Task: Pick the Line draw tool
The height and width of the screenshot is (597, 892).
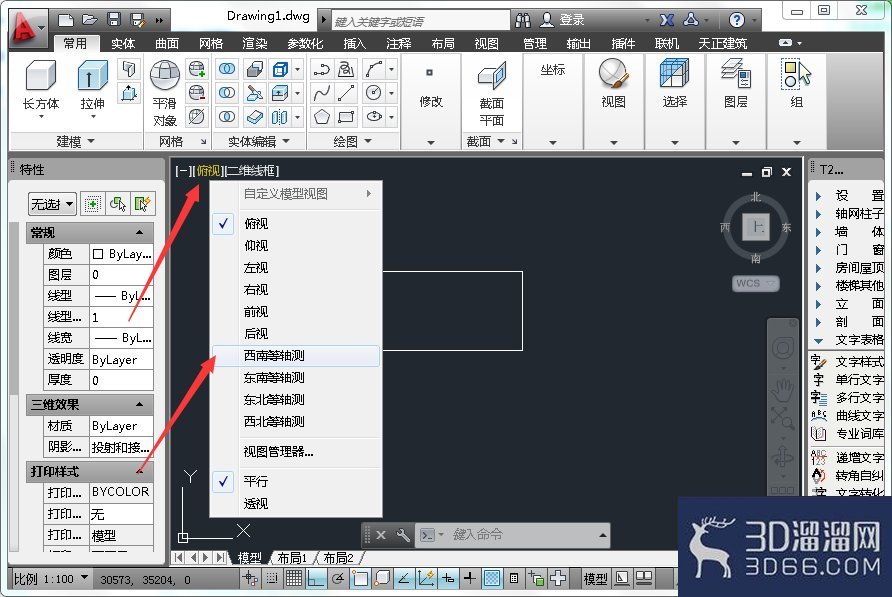Action: (346, 93)
